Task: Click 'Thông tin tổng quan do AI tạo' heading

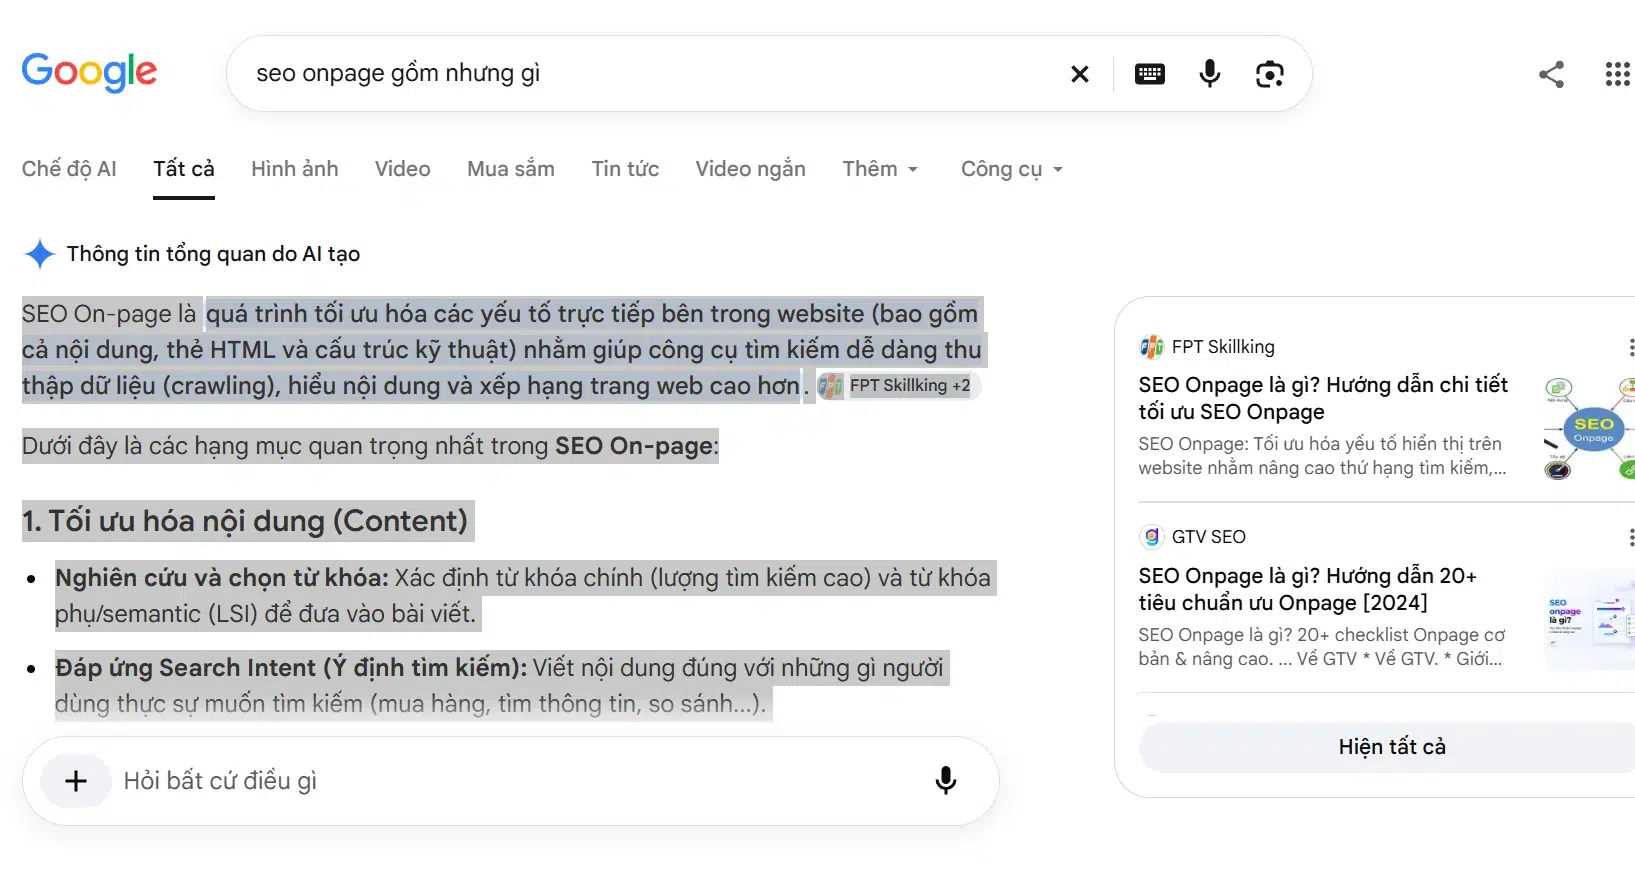Action: 213,254
